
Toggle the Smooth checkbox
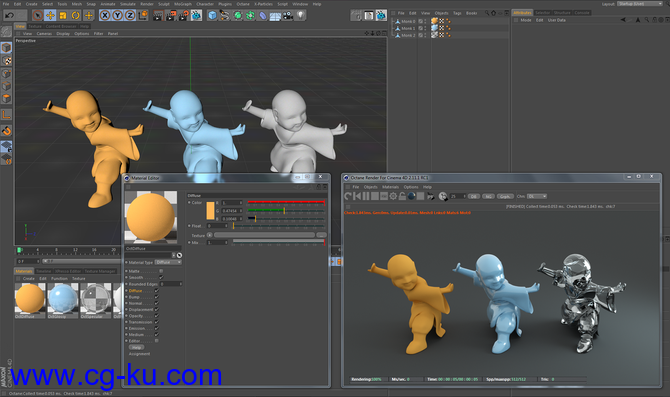pos(161,277)
